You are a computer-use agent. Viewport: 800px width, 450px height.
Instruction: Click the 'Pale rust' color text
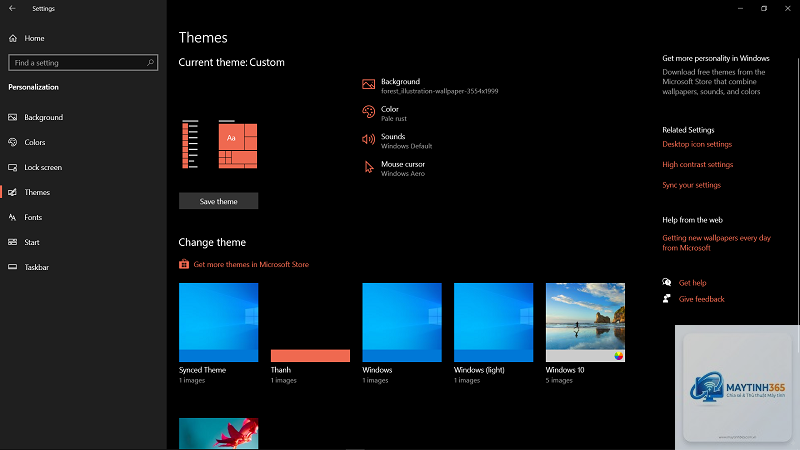point(394,119)
